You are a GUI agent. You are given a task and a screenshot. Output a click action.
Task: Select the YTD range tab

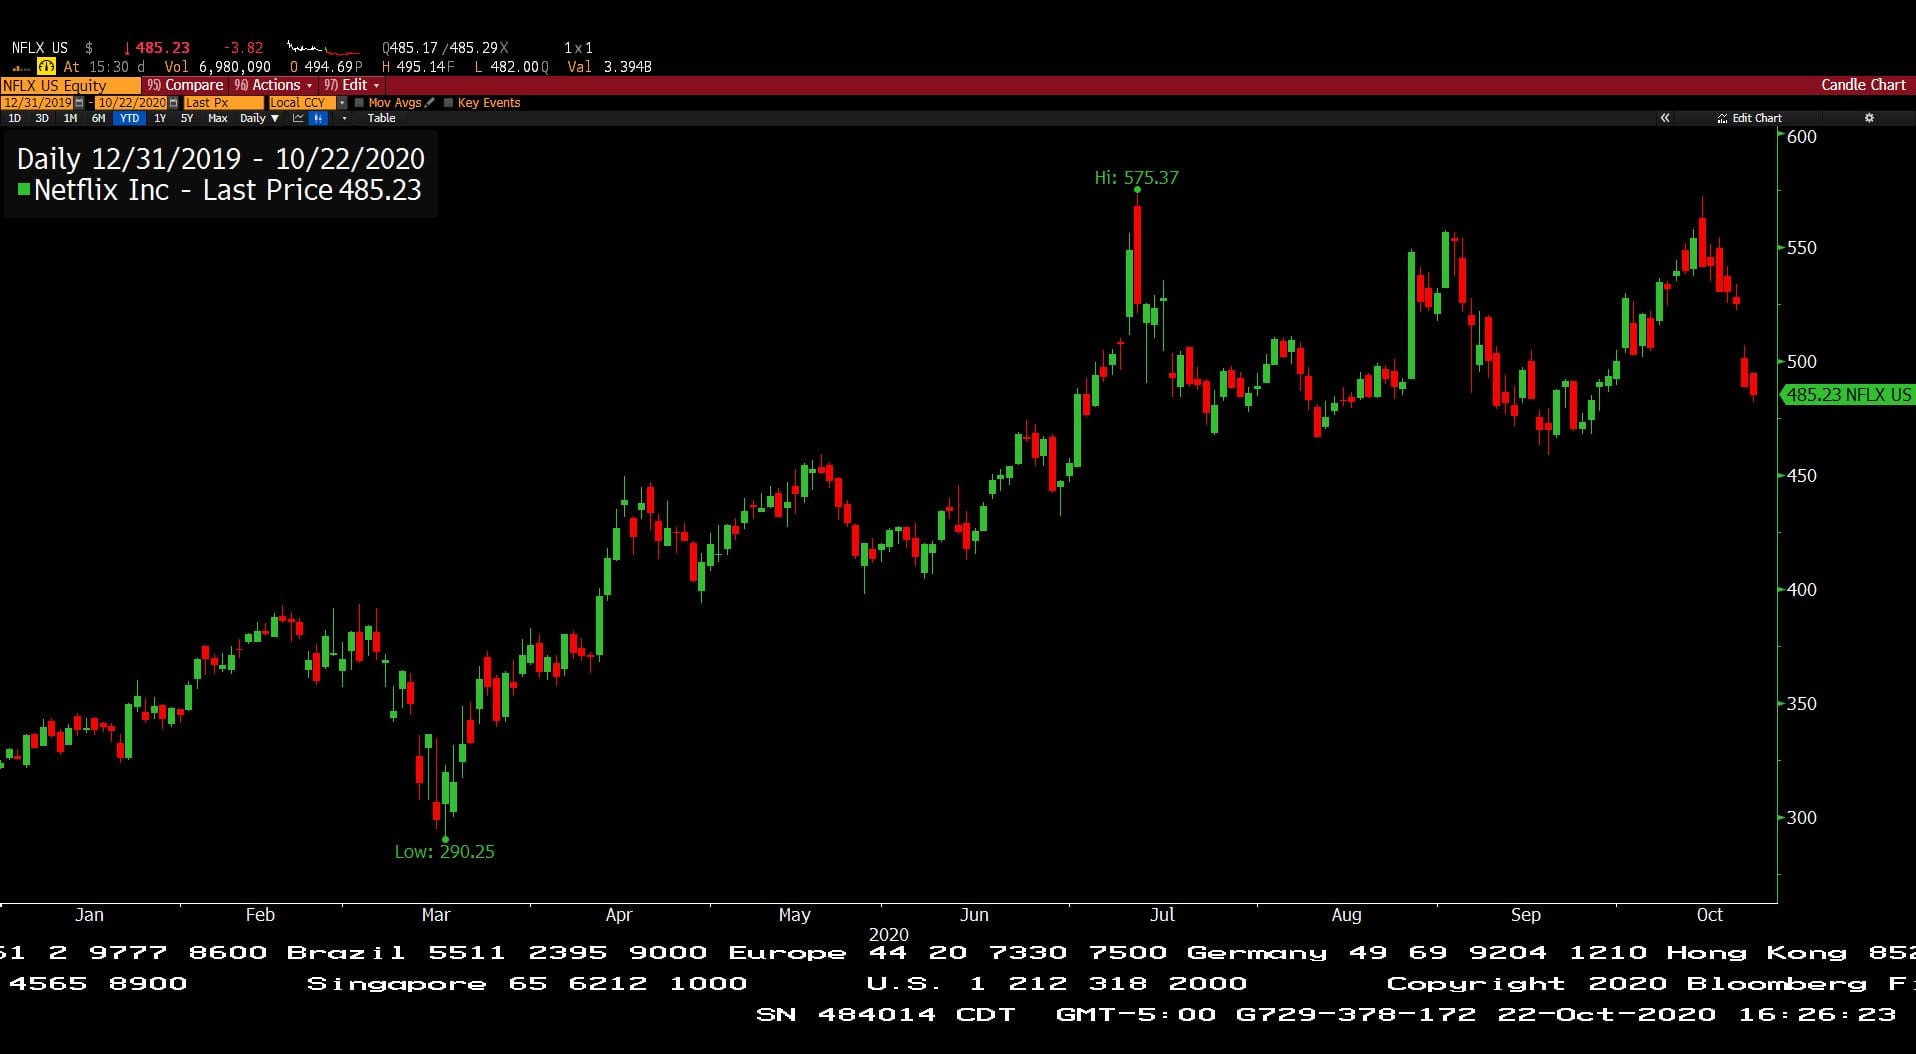pos(130,118)
